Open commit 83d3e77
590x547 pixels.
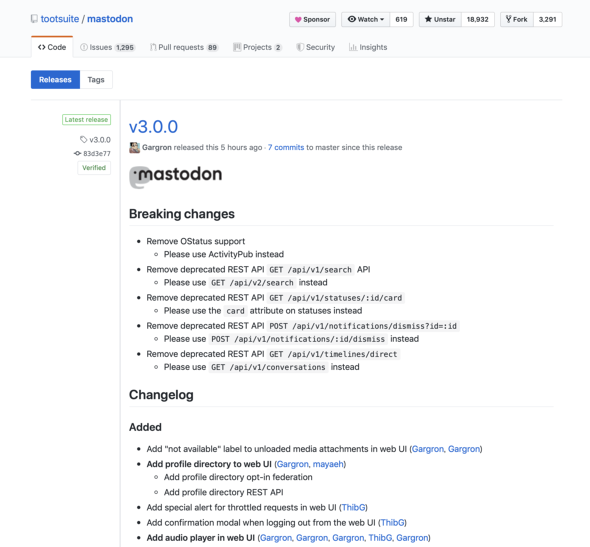click(93, 153)
